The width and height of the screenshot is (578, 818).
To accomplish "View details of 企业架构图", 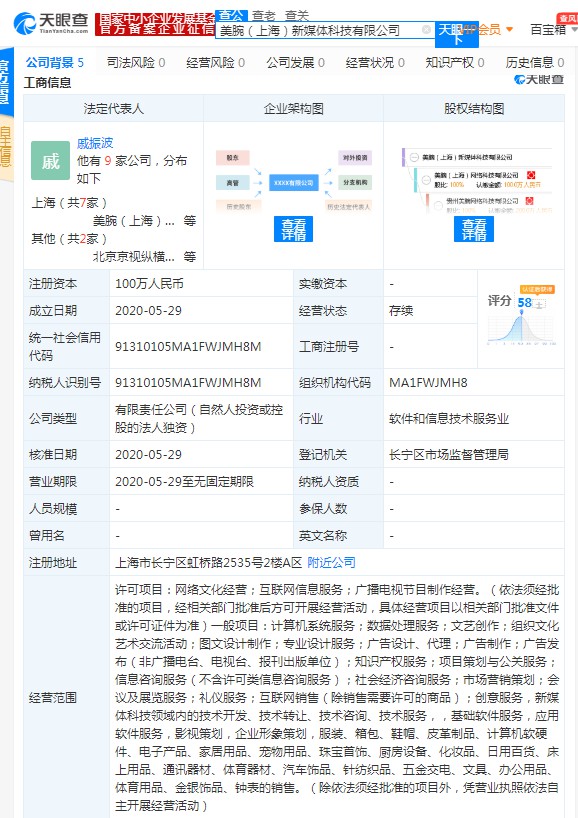I will (x=294, y=229).
